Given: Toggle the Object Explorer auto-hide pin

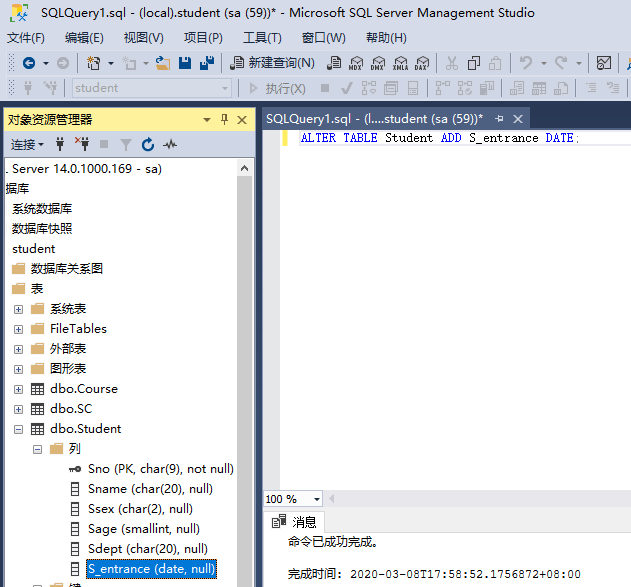Looking at the screenshot, I should (225, 119).
